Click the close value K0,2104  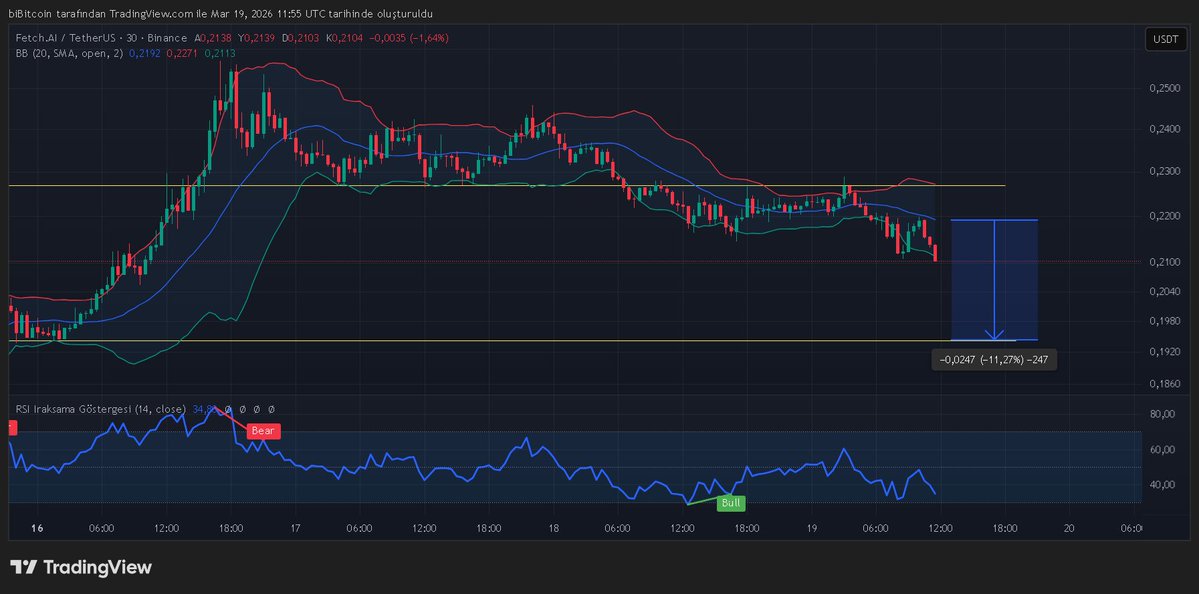coord(346,37)
